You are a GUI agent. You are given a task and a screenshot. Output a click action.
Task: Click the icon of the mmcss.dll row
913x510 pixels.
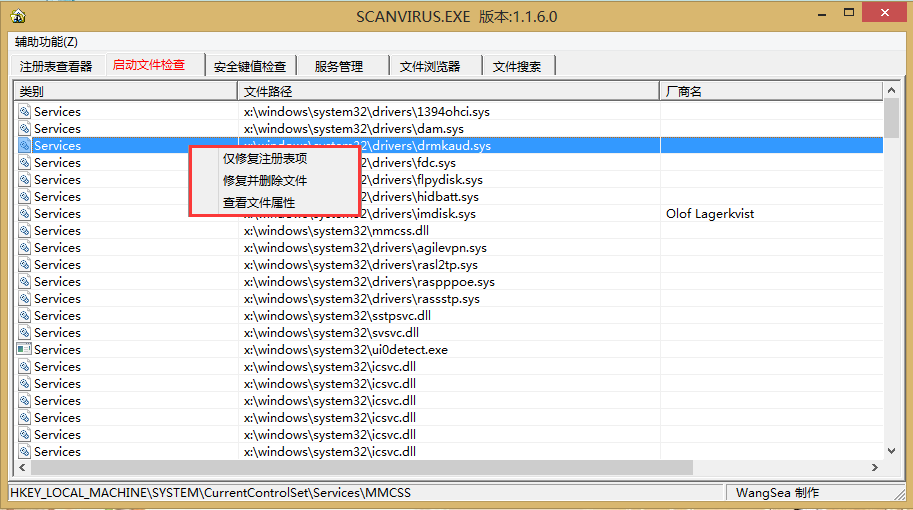[x=24, y=231]
